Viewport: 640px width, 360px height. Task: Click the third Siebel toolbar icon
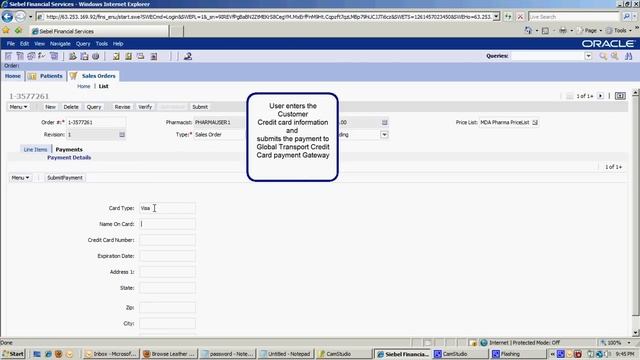pyautogui.click(x=31, y=56)
